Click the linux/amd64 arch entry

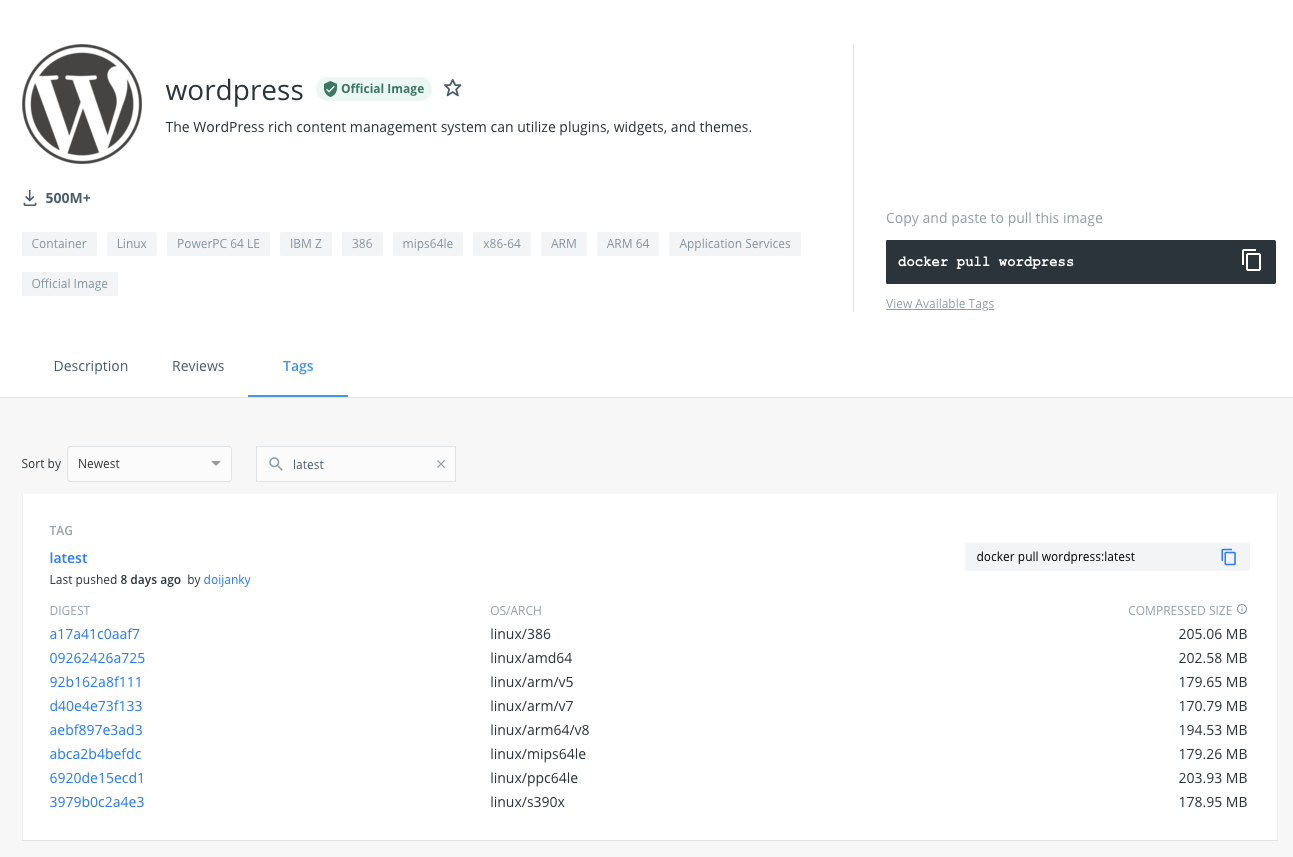coord(531,658)
